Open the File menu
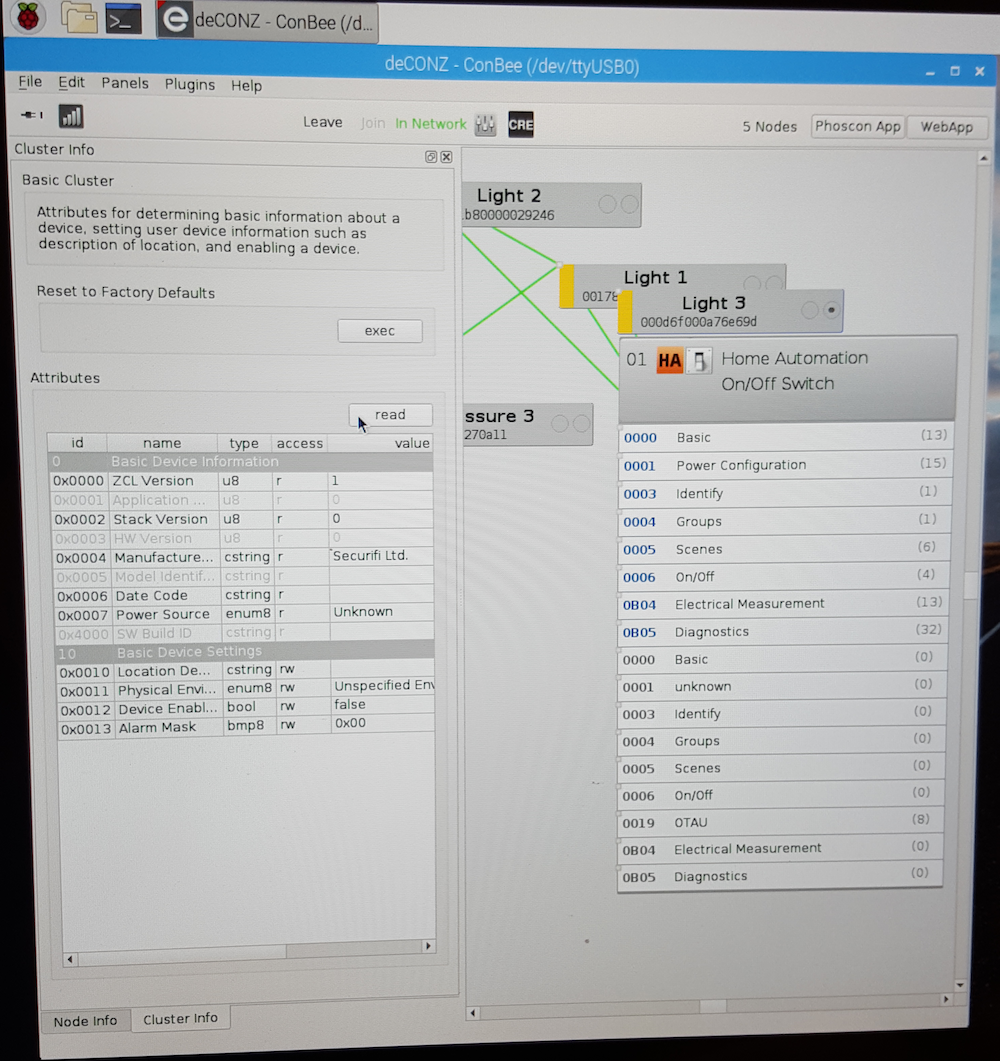This screenshot has height=1061, width=1000. point(30,82)
